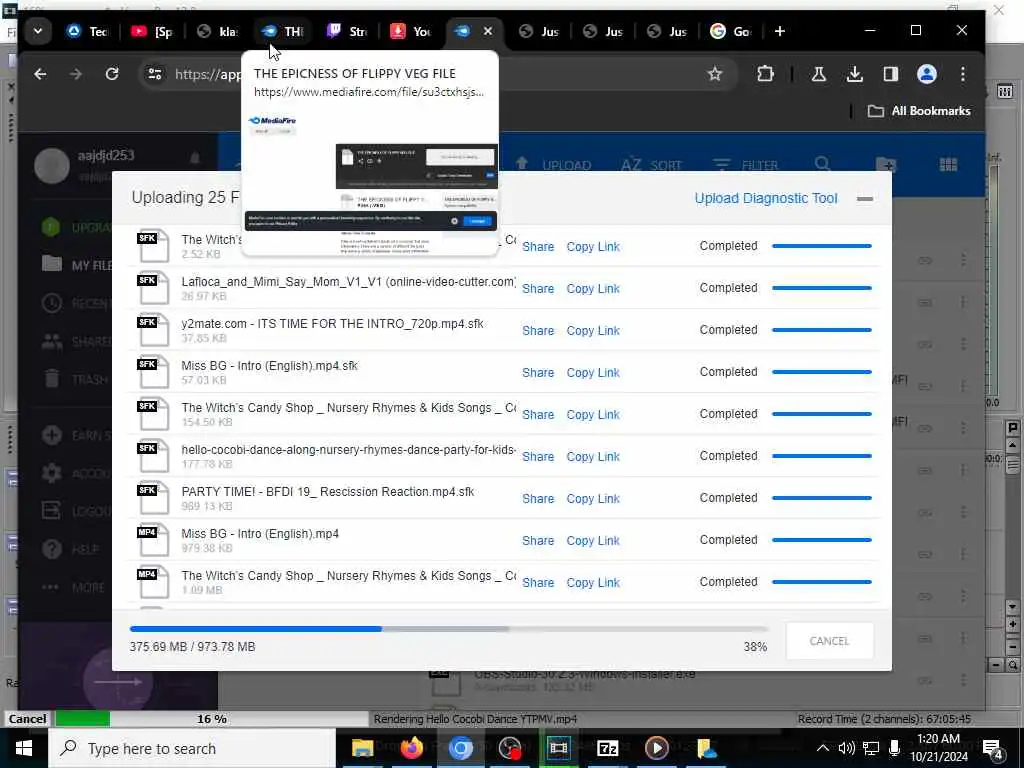Switch to the Twitch 'Str' tab

pos(347,31)
